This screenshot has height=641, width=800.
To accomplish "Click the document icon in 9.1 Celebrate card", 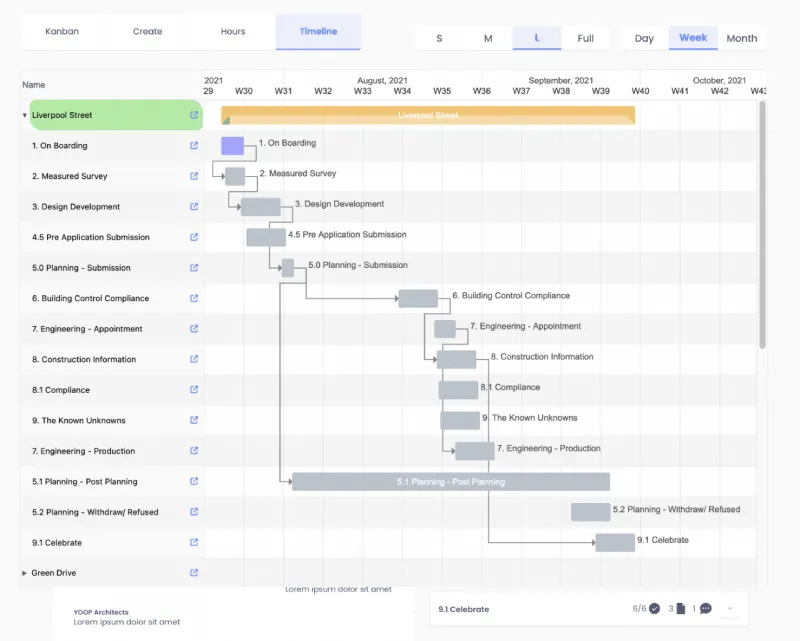I will 681,608.
